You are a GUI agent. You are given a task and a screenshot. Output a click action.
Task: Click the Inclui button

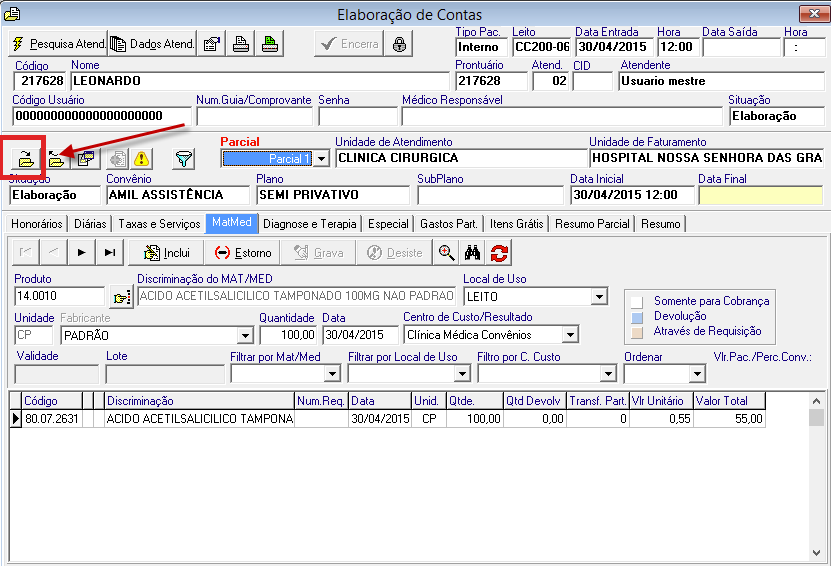point(166,252)
